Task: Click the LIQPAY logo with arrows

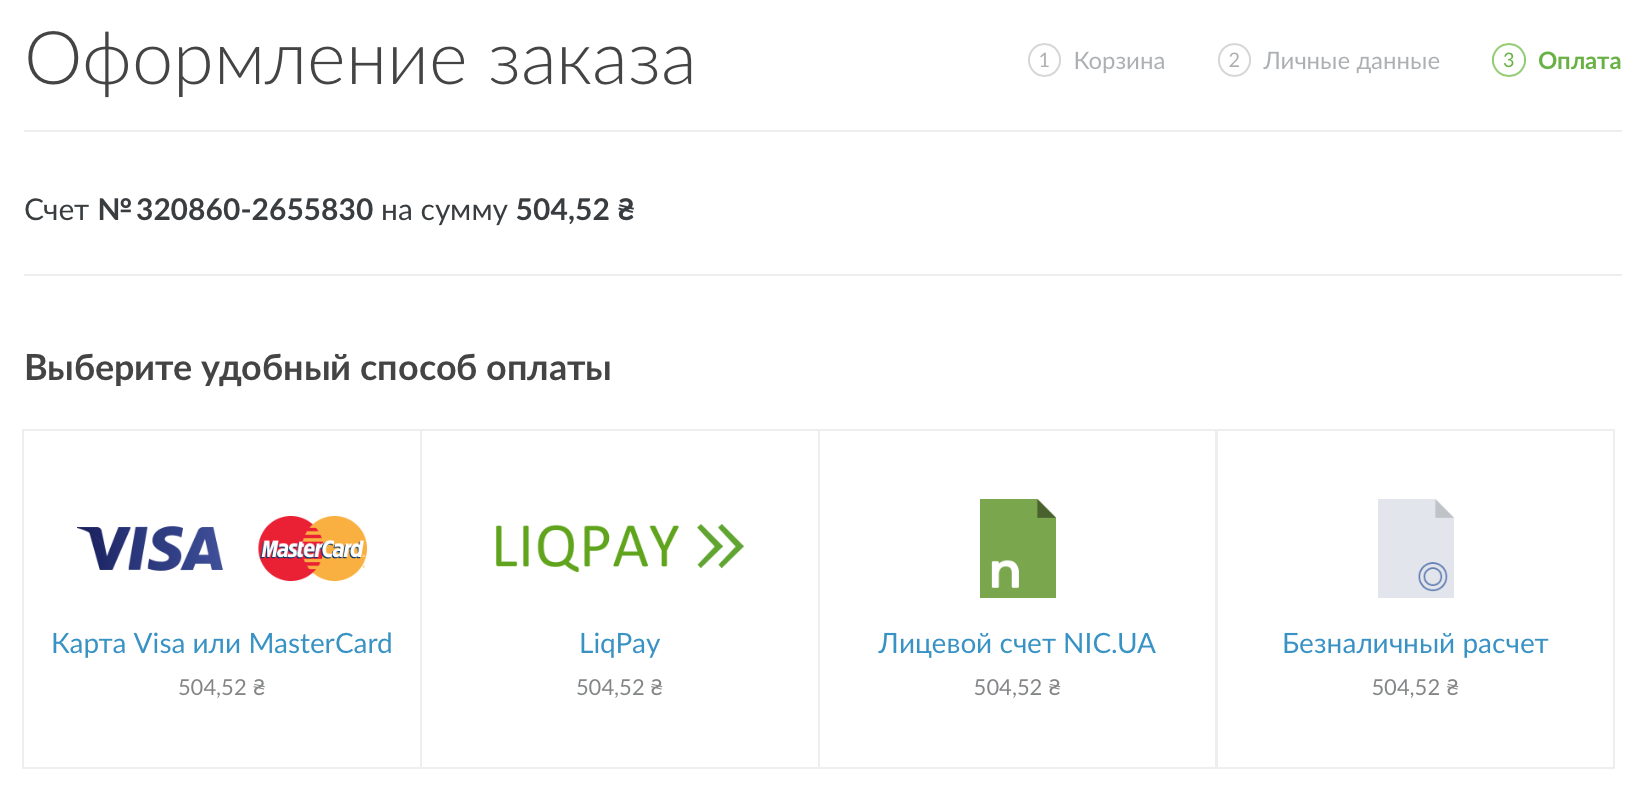Action: pos(619,547)
